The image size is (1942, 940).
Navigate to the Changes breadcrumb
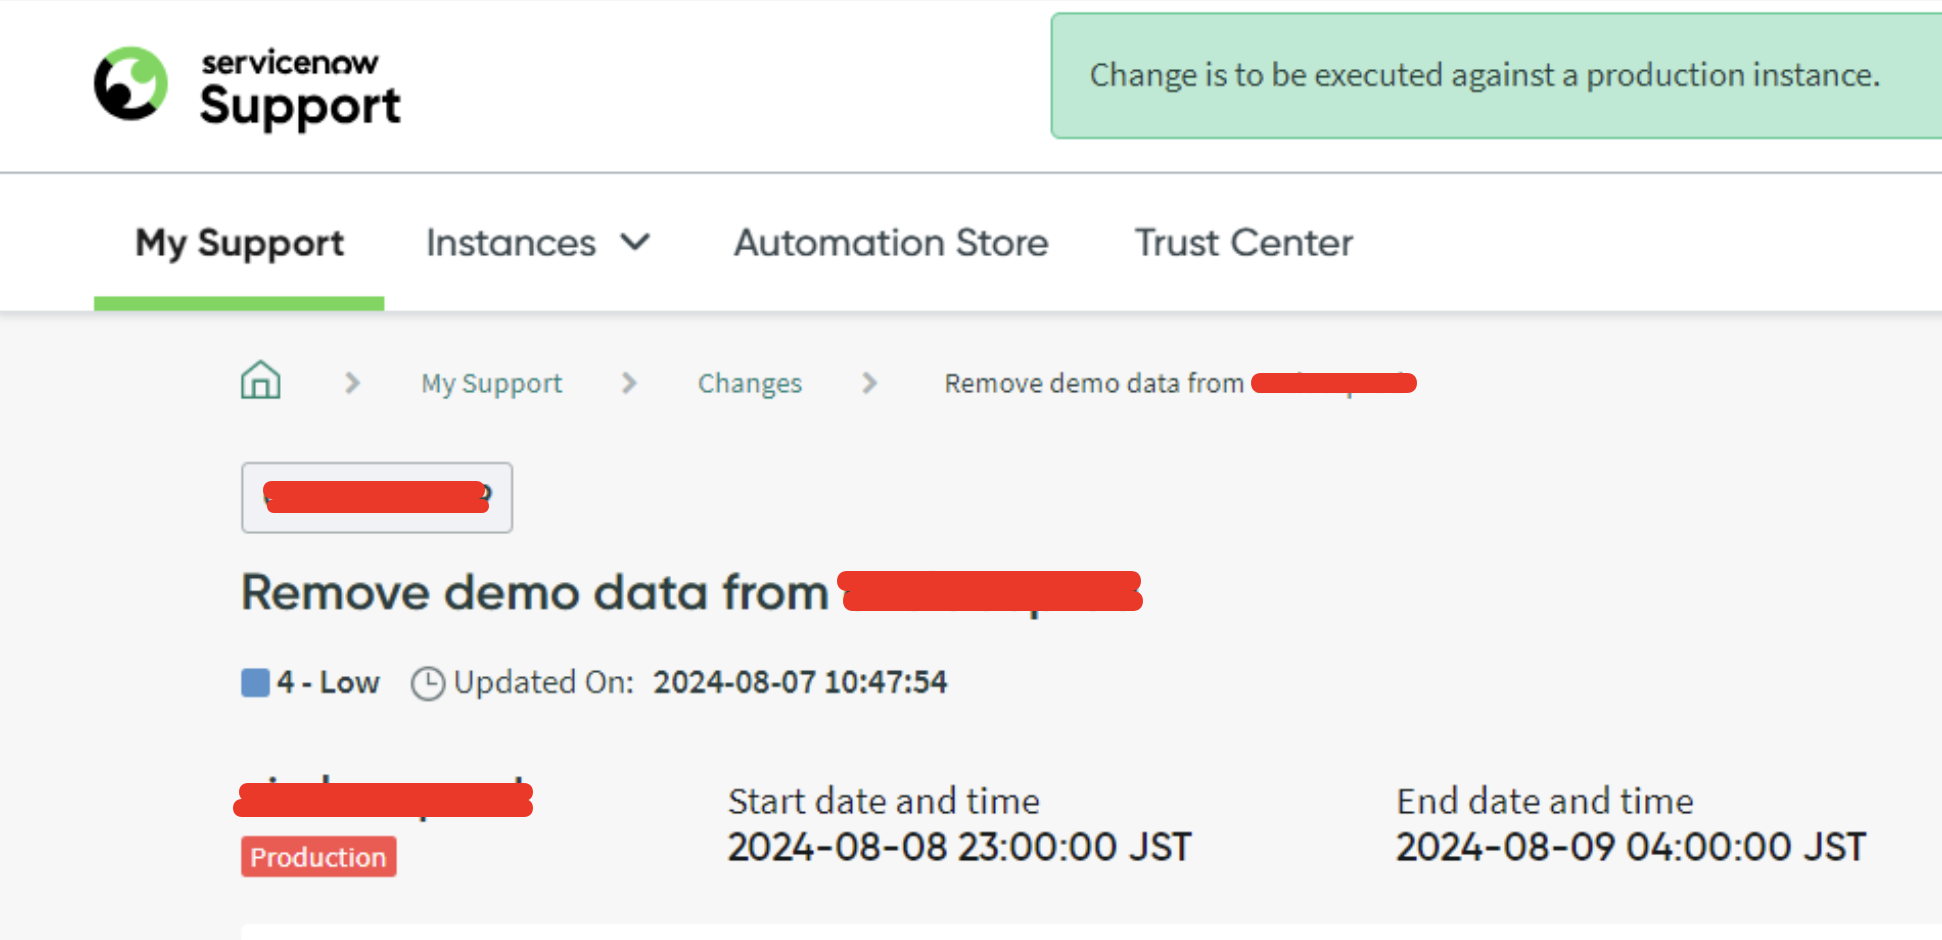pos(749,383)
